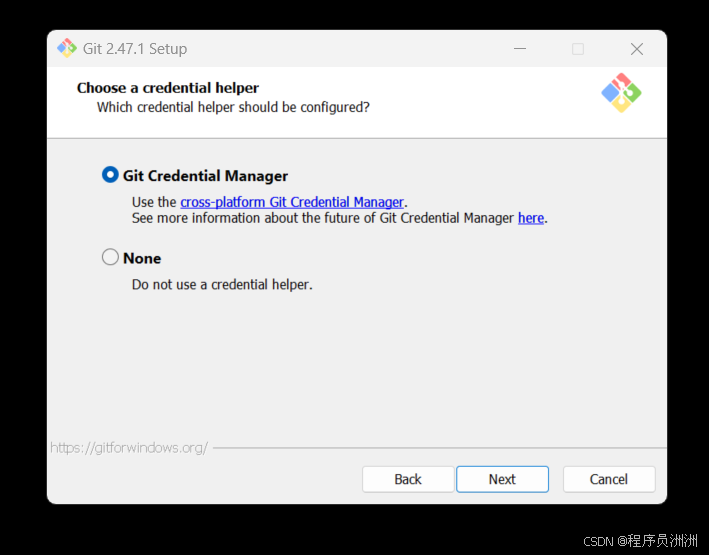Click the bold None option label
The image size is (709, 555).
click(142, 258)
